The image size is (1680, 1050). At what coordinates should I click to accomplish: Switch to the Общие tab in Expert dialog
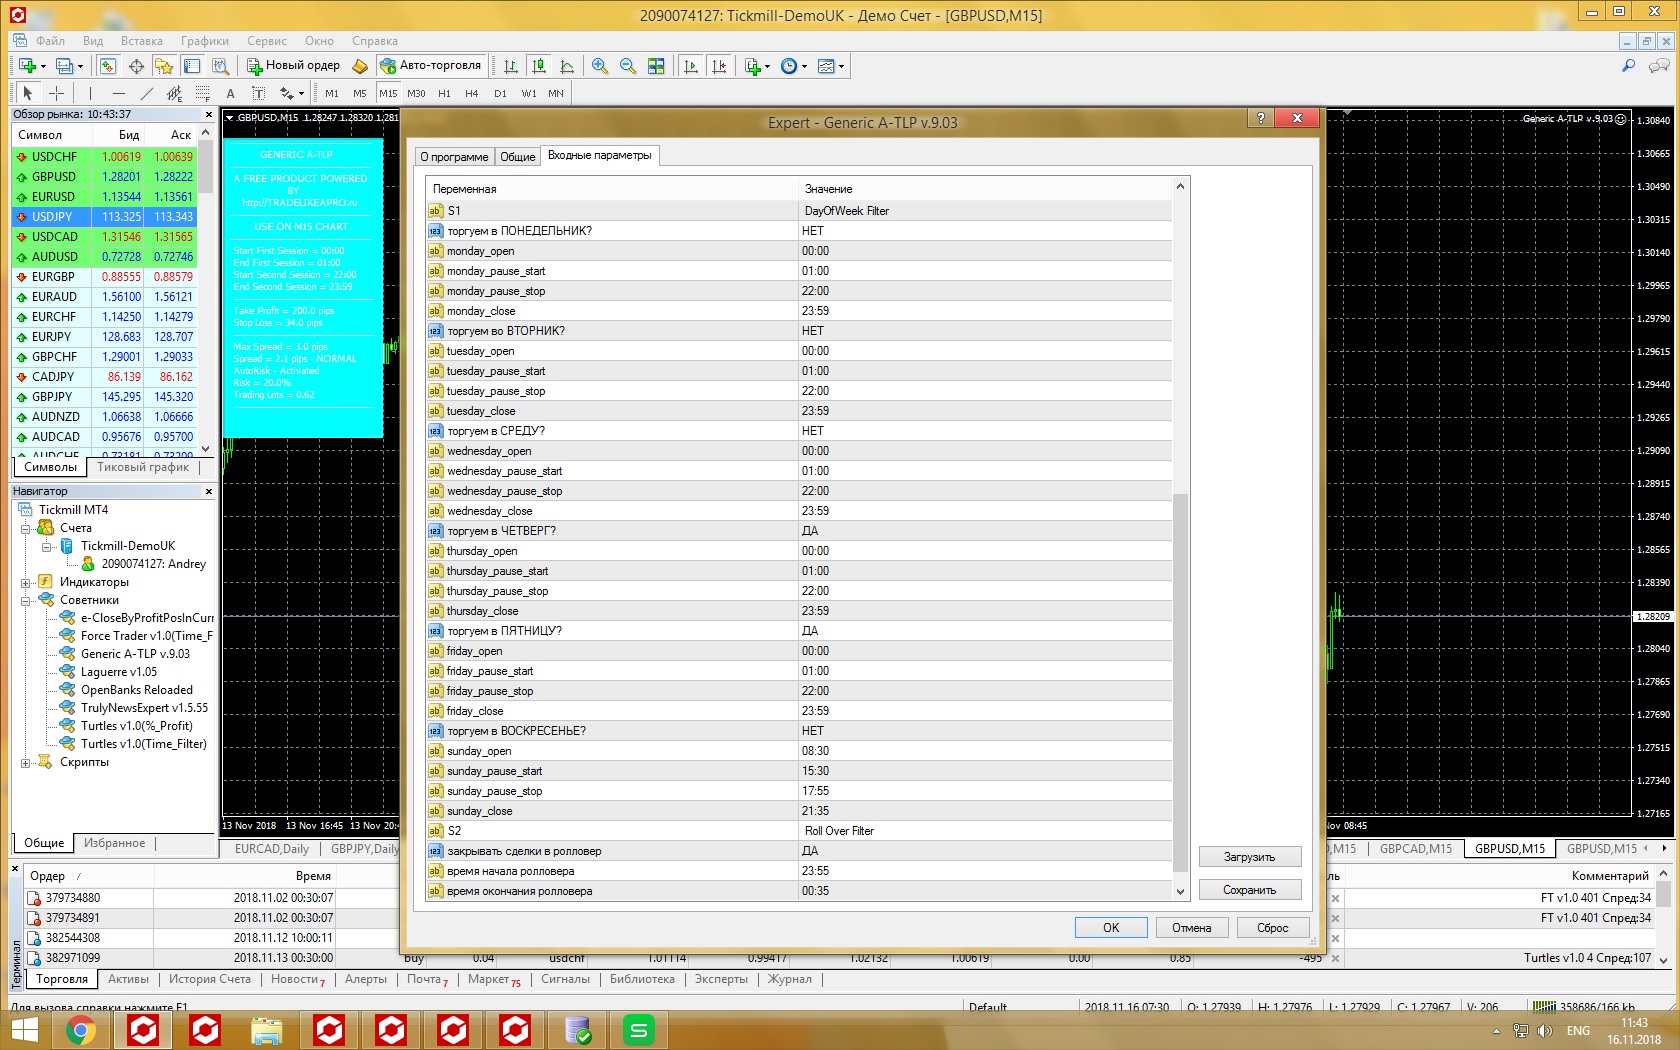coord(518,157)
